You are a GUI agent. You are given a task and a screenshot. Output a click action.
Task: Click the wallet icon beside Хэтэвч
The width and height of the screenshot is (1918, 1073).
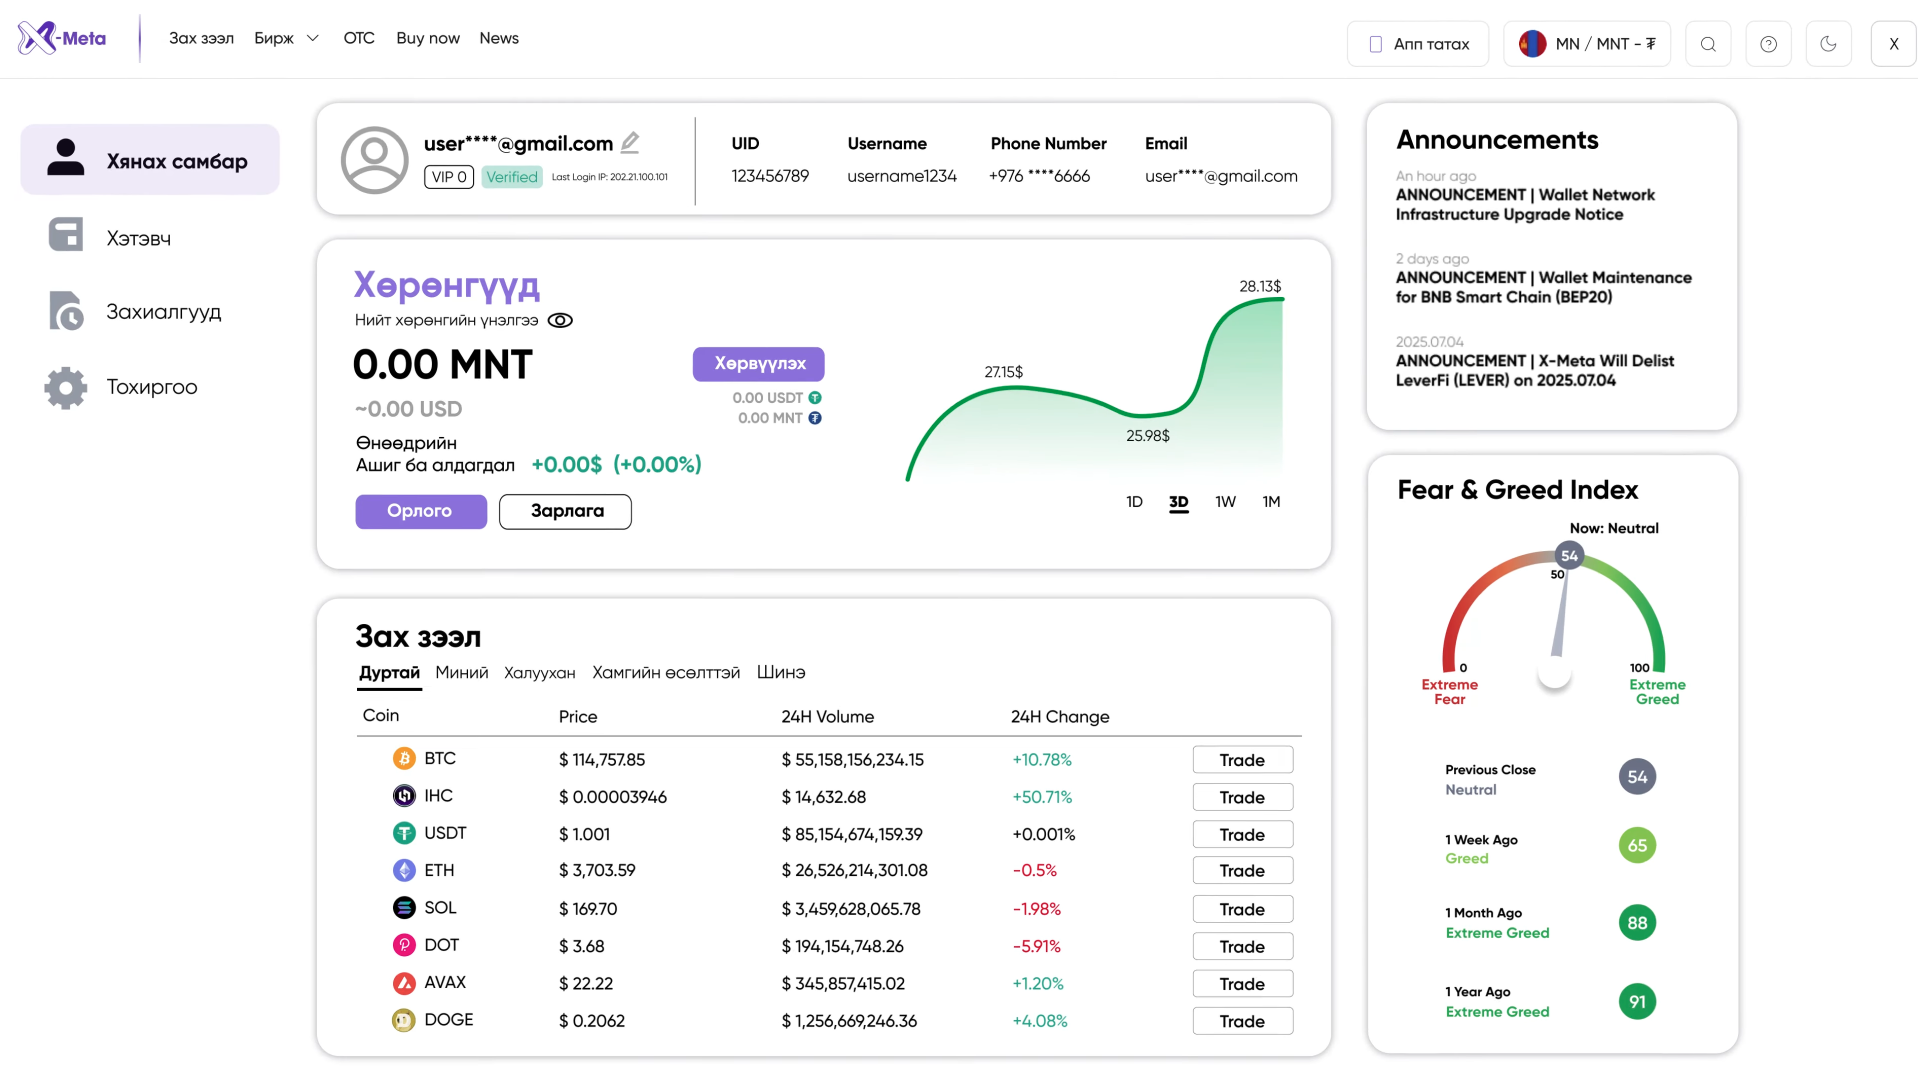(x=66, y=235)
